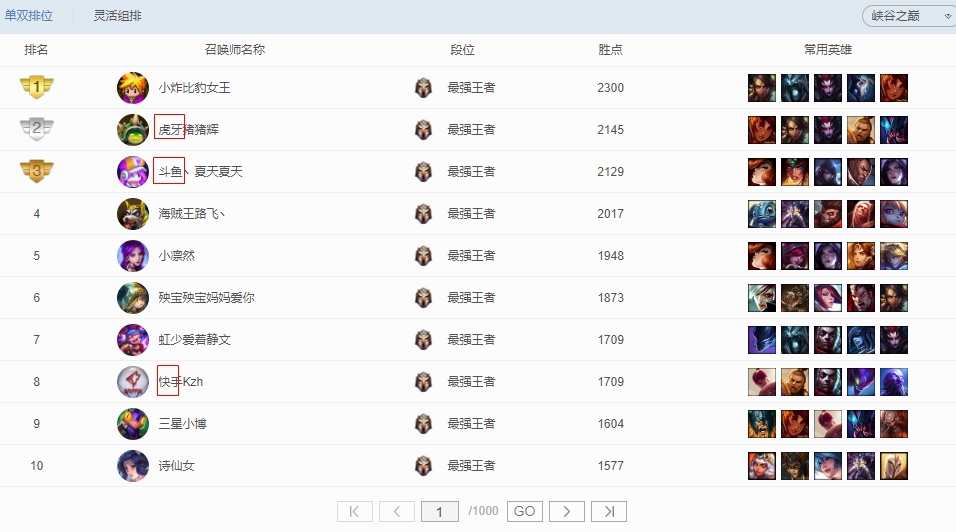
Task: Jump to the last page
Action: [609, 511]
